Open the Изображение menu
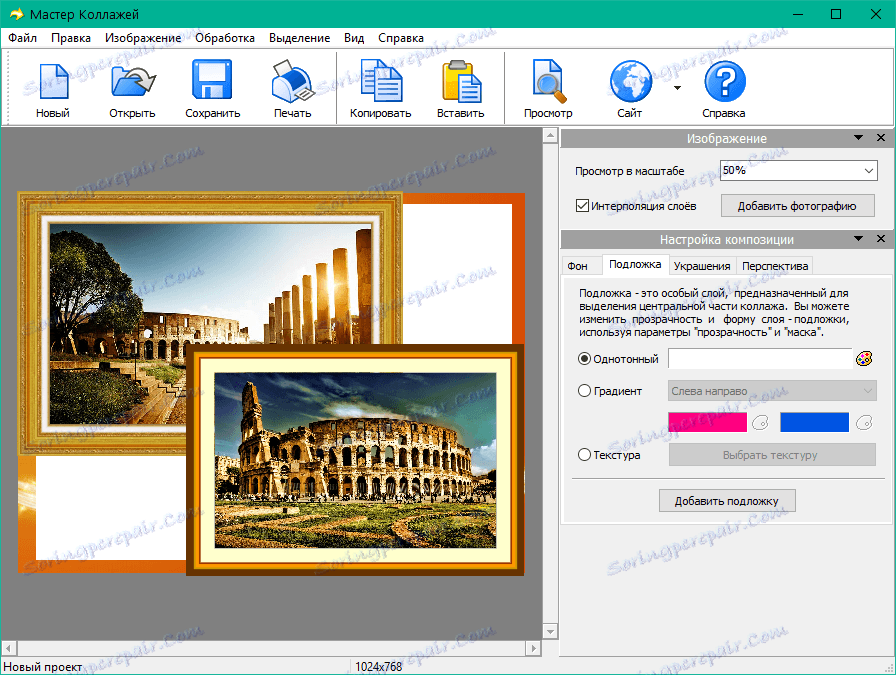 click(143, 38)
